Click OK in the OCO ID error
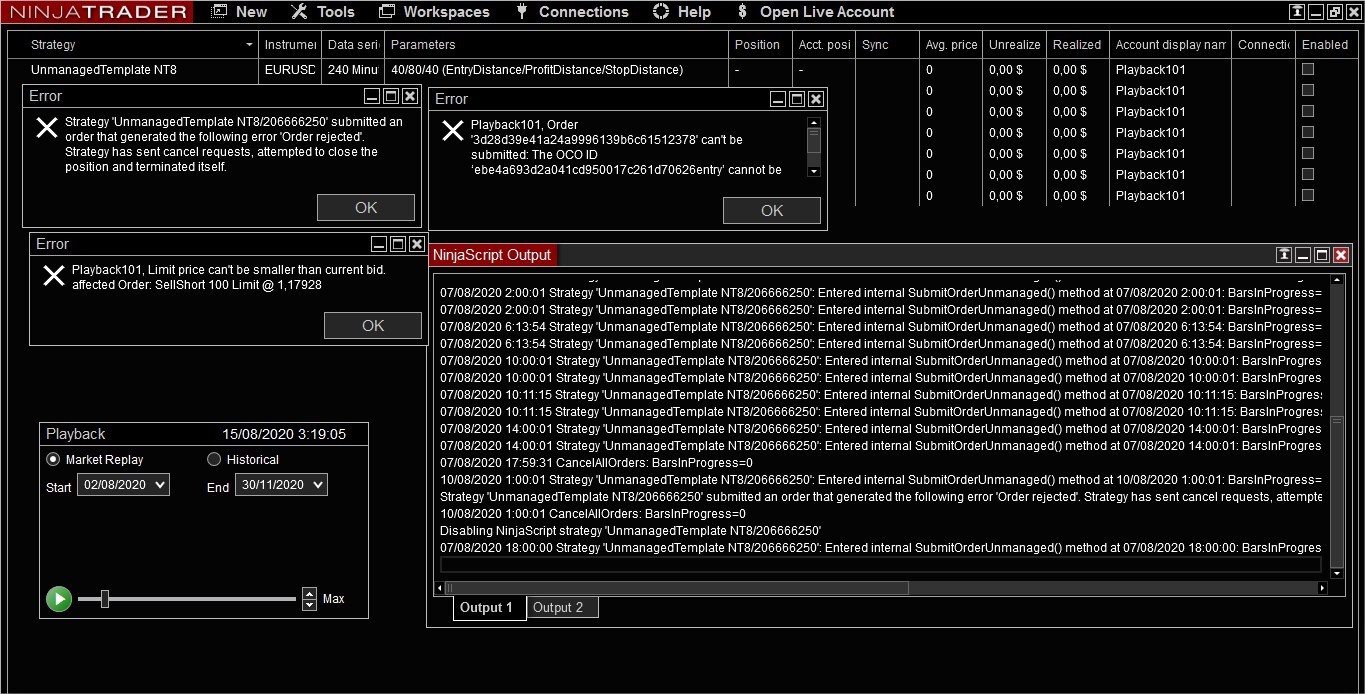Viewport: 1365px width, 694px height. [x=772, y=210]
